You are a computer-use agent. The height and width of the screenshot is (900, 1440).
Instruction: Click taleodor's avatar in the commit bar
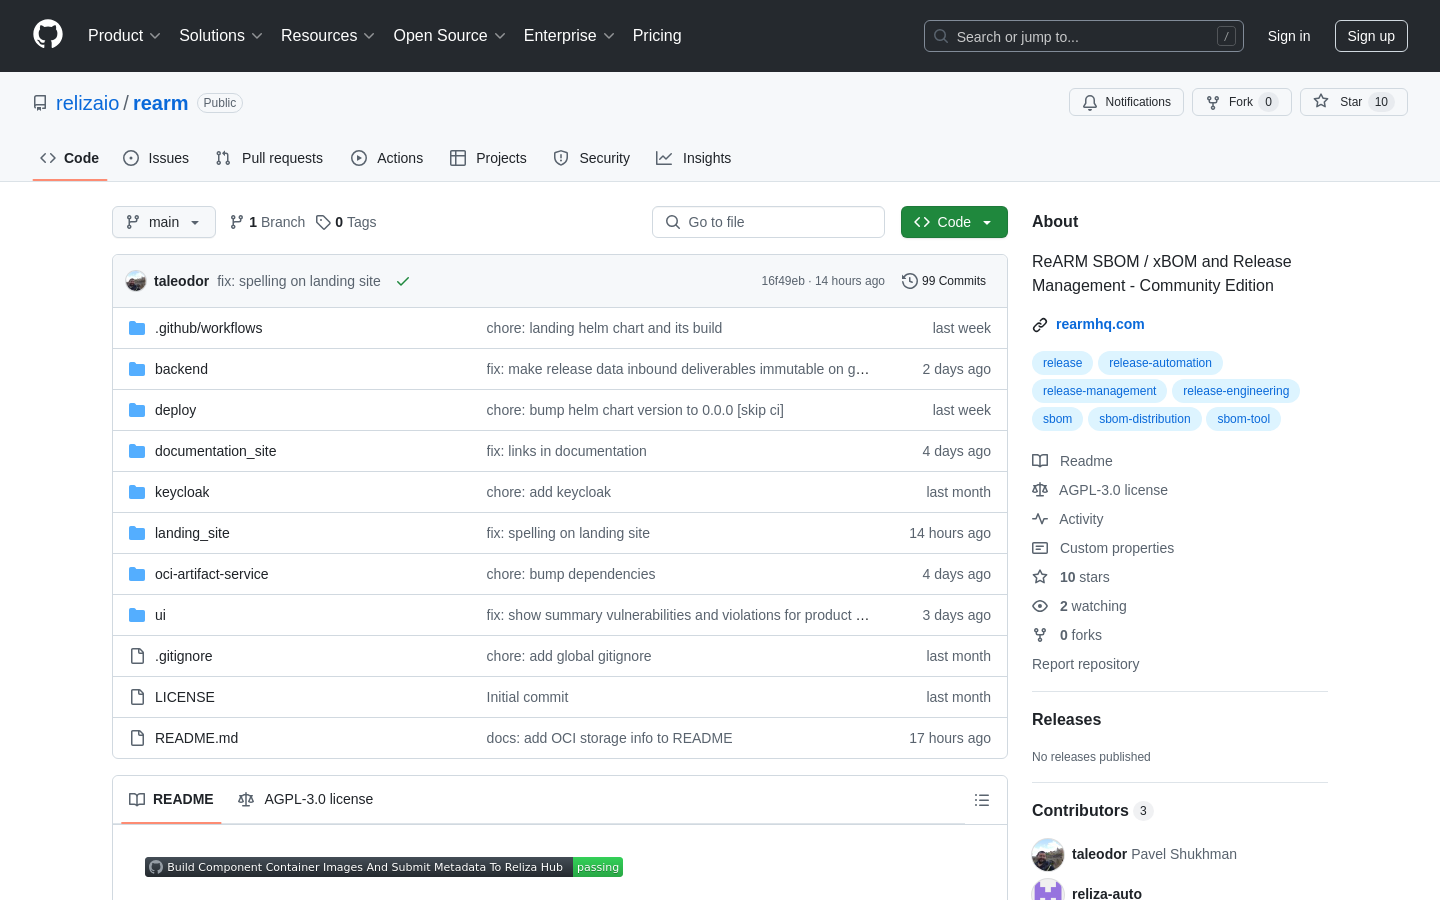(x=136, y=281)
